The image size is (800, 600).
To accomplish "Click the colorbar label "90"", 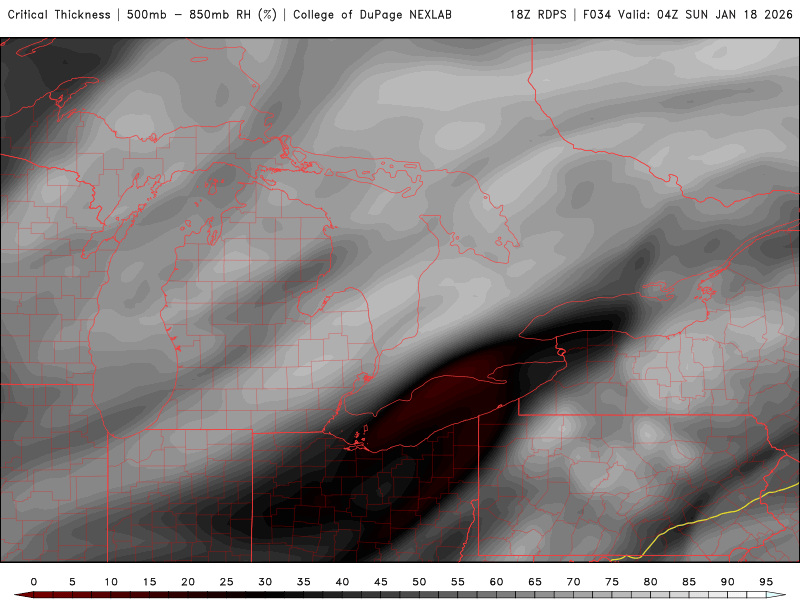I will 728,582.
